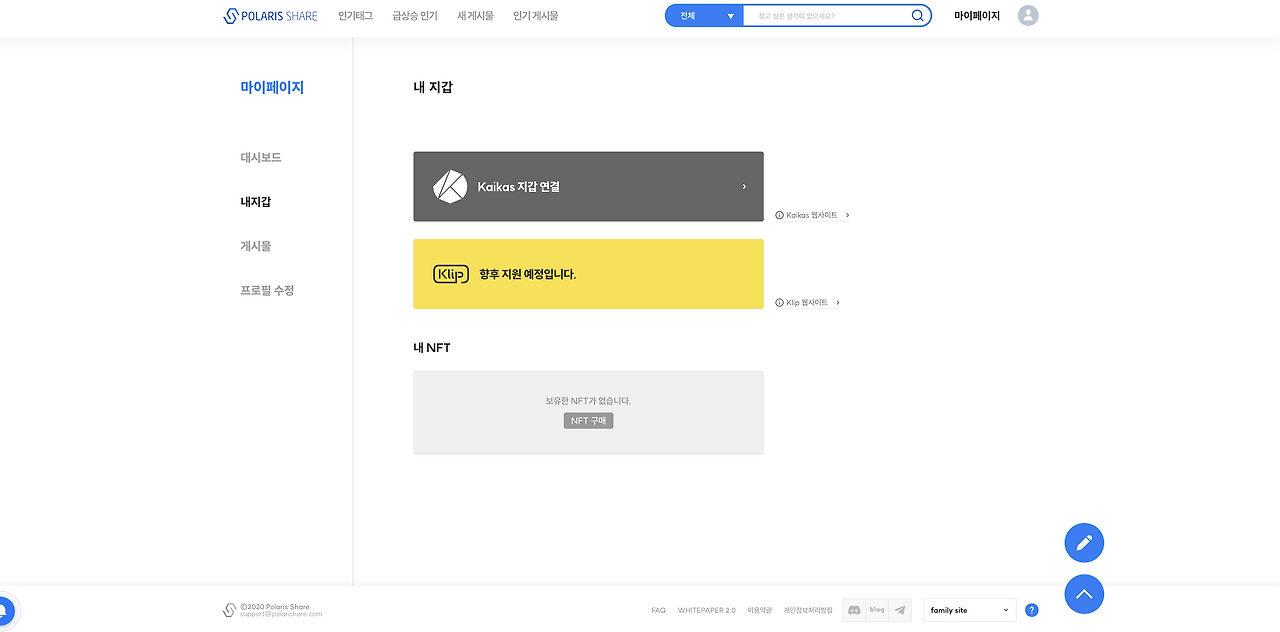Click the magnifier search icon

pos(918,16)
